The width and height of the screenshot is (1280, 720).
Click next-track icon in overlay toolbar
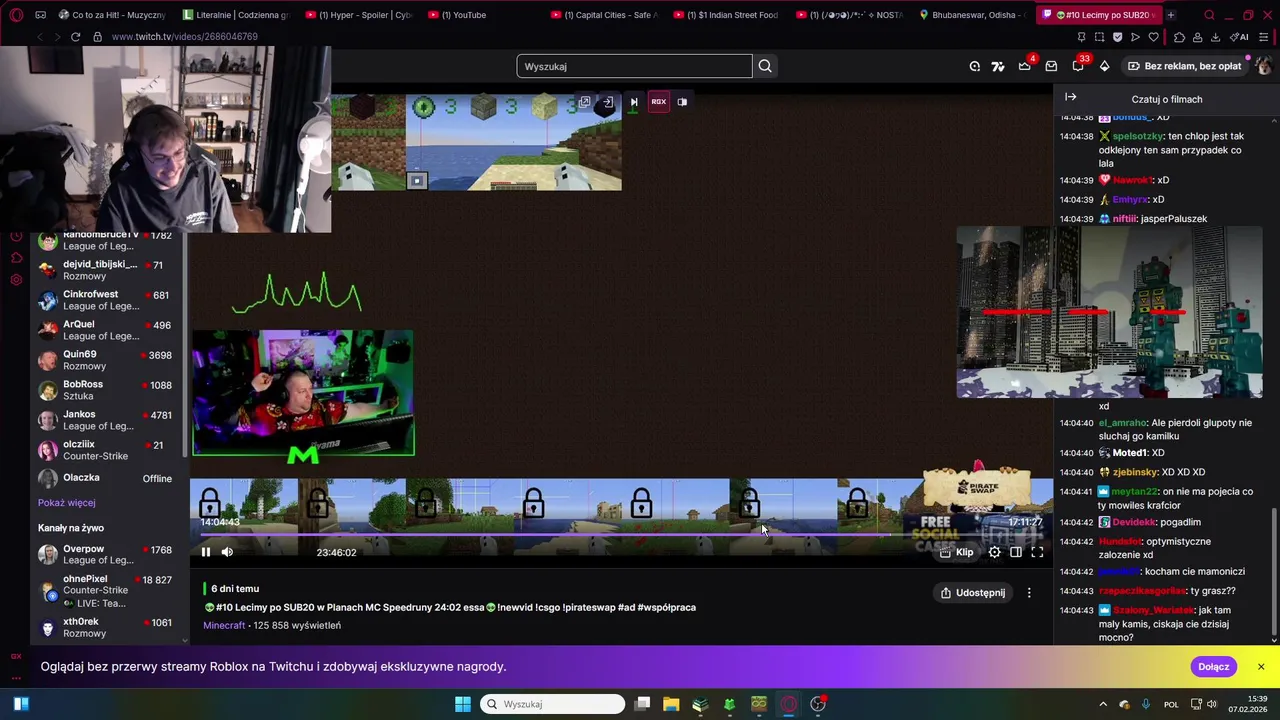634,101
